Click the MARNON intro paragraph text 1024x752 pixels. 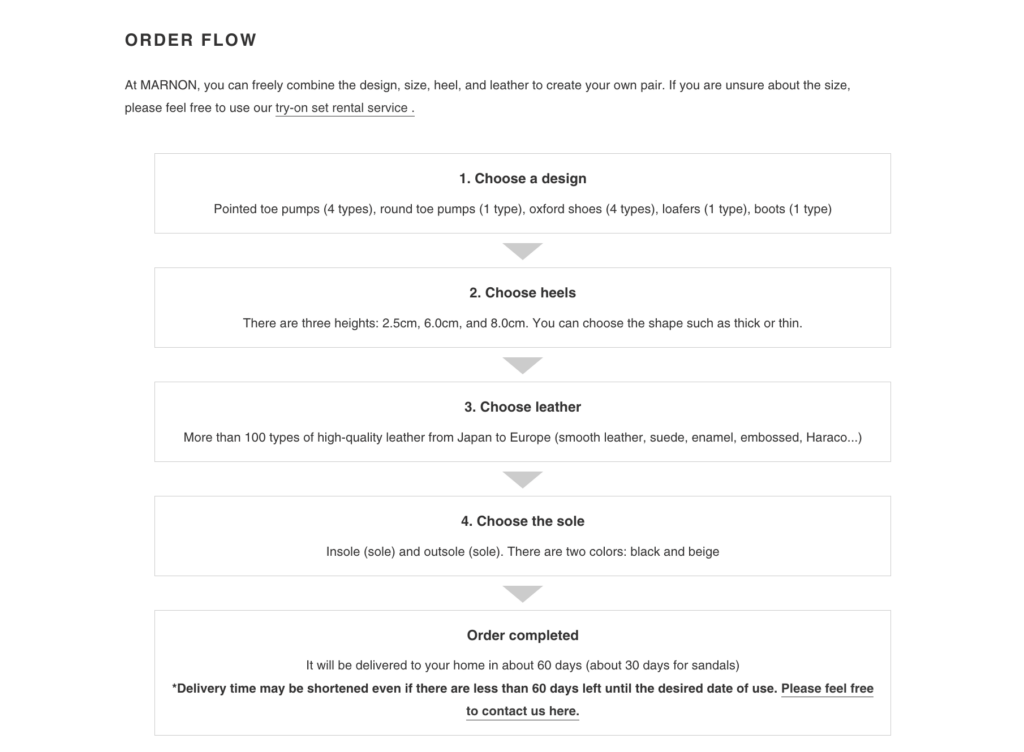(487, 86)
